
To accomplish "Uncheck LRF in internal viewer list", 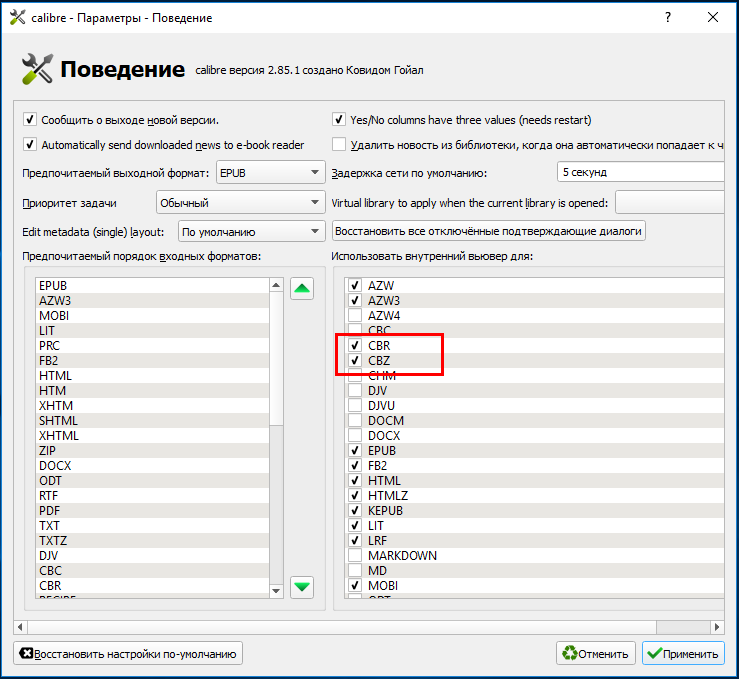I will click(x=355, y=541).
